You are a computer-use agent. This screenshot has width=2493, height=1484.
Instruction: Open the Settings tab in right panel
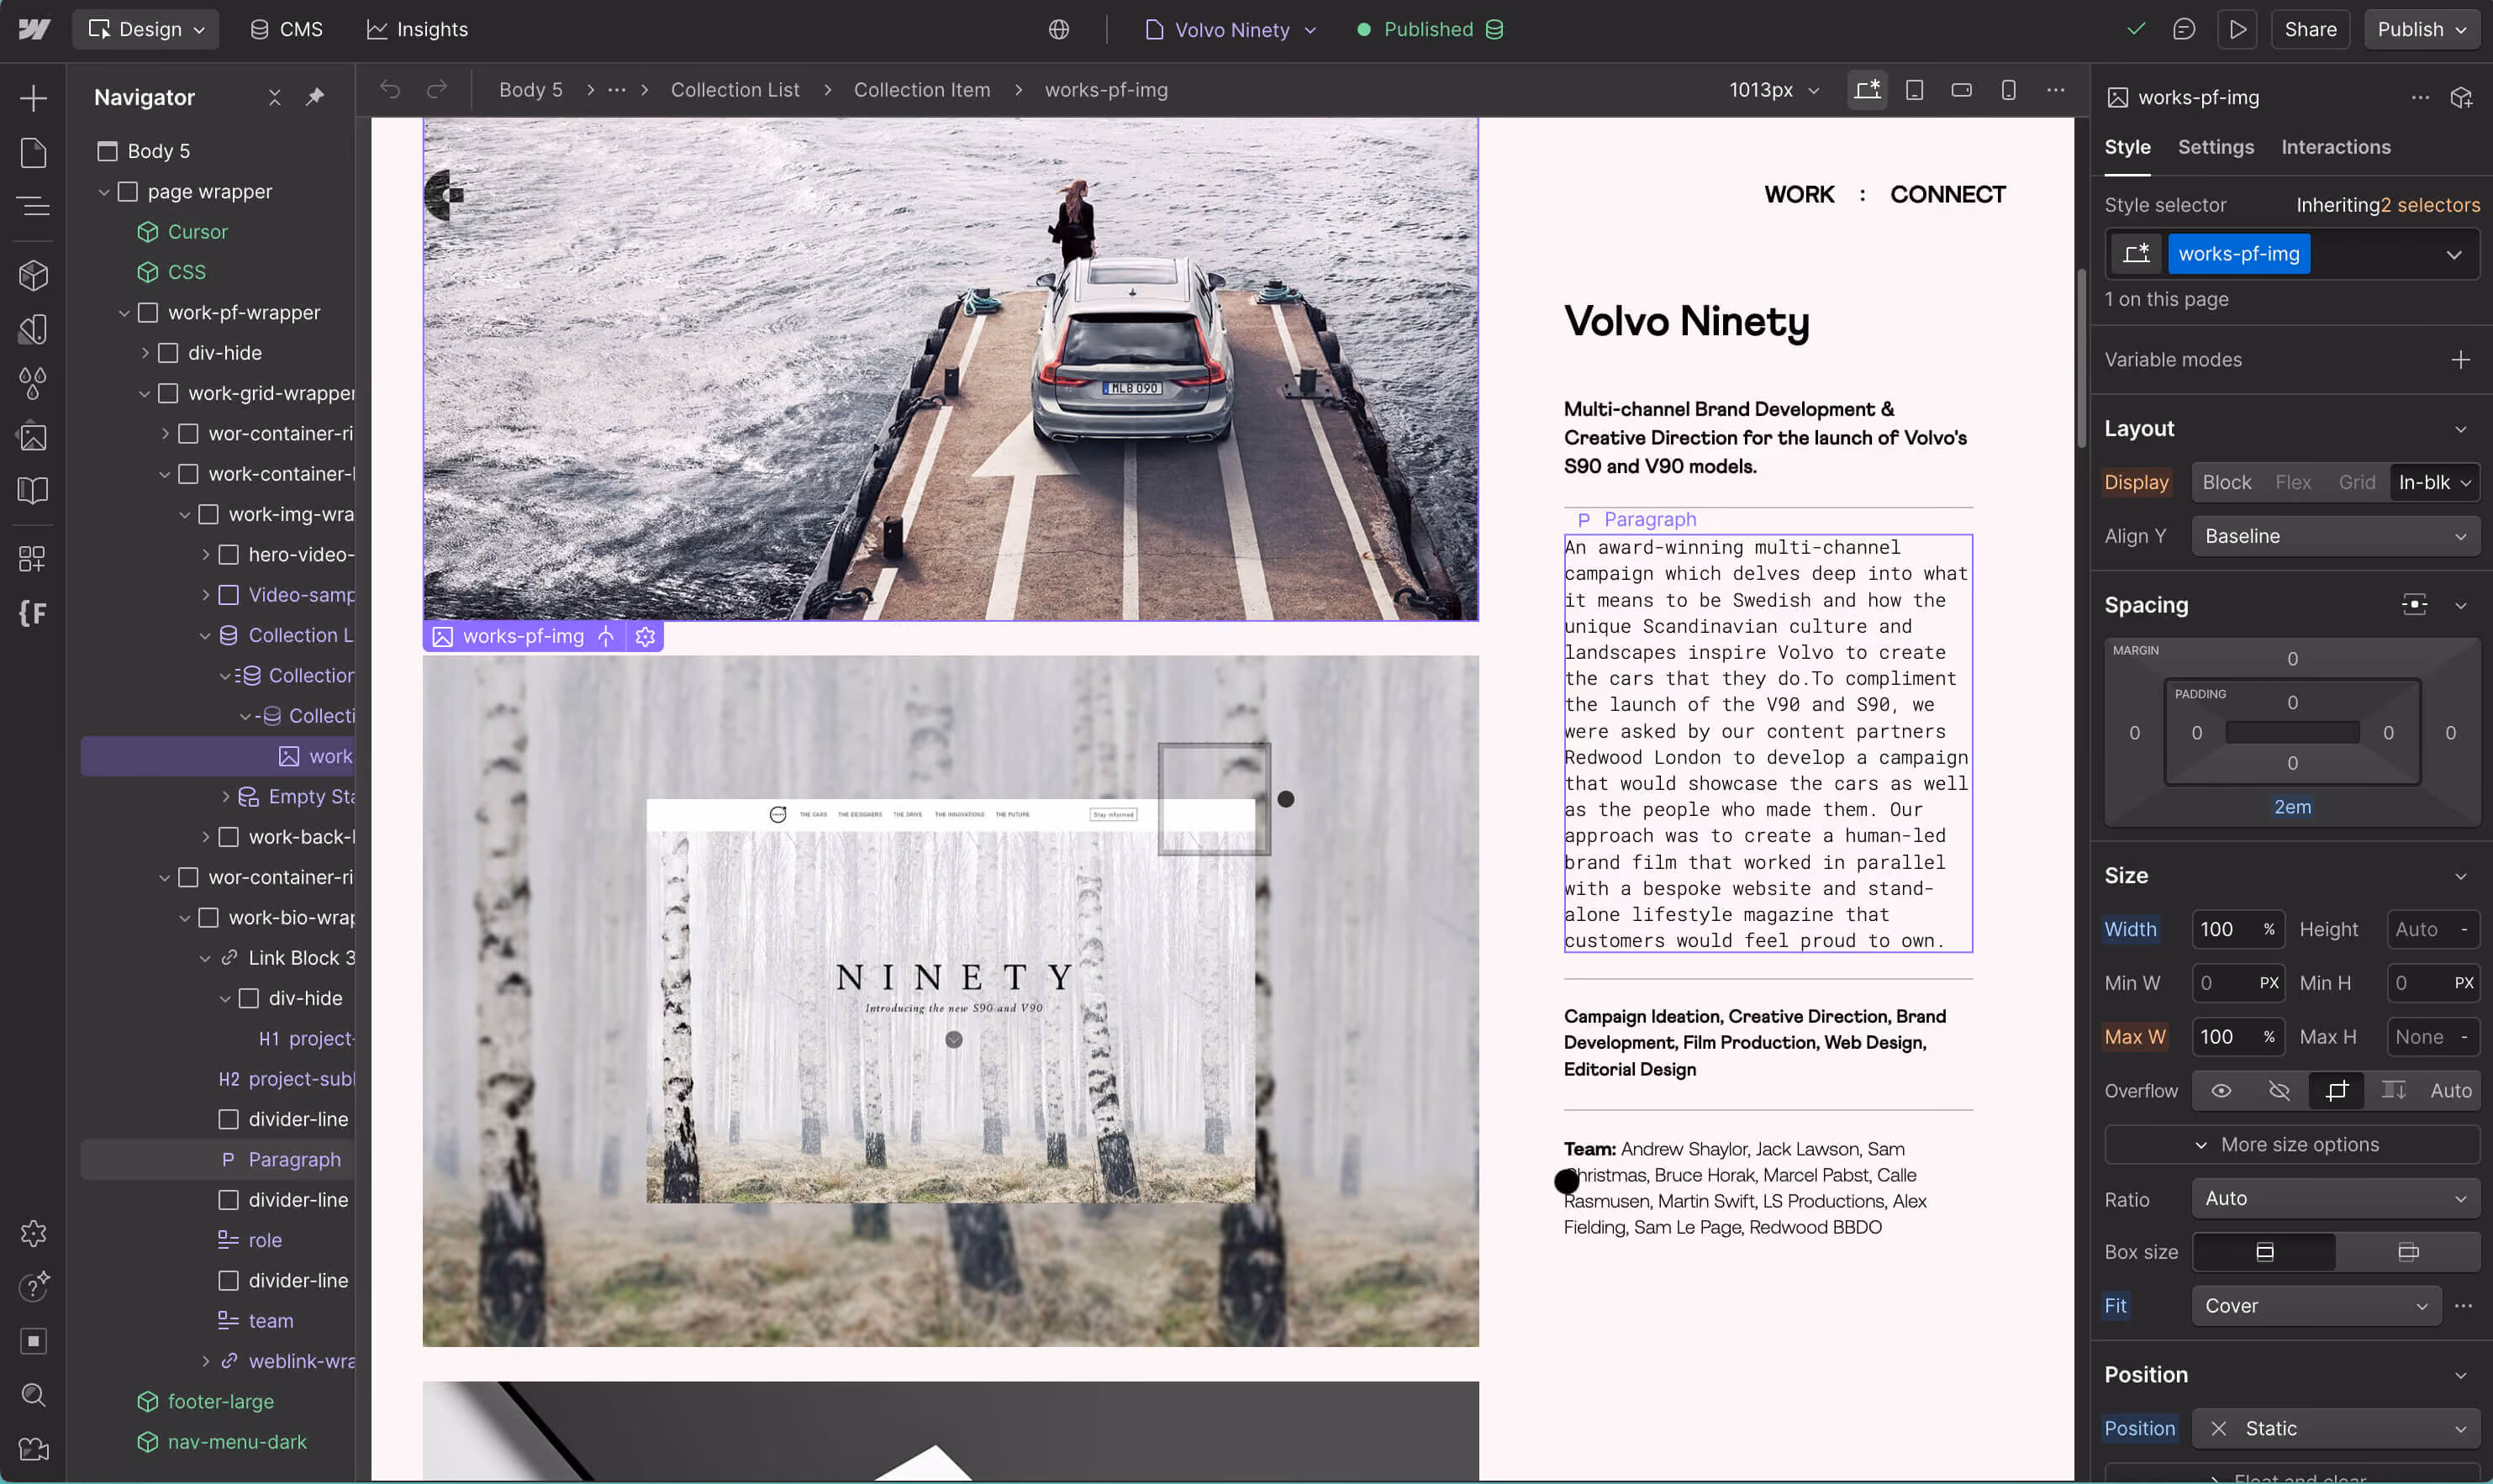(x=2215, y=147)
